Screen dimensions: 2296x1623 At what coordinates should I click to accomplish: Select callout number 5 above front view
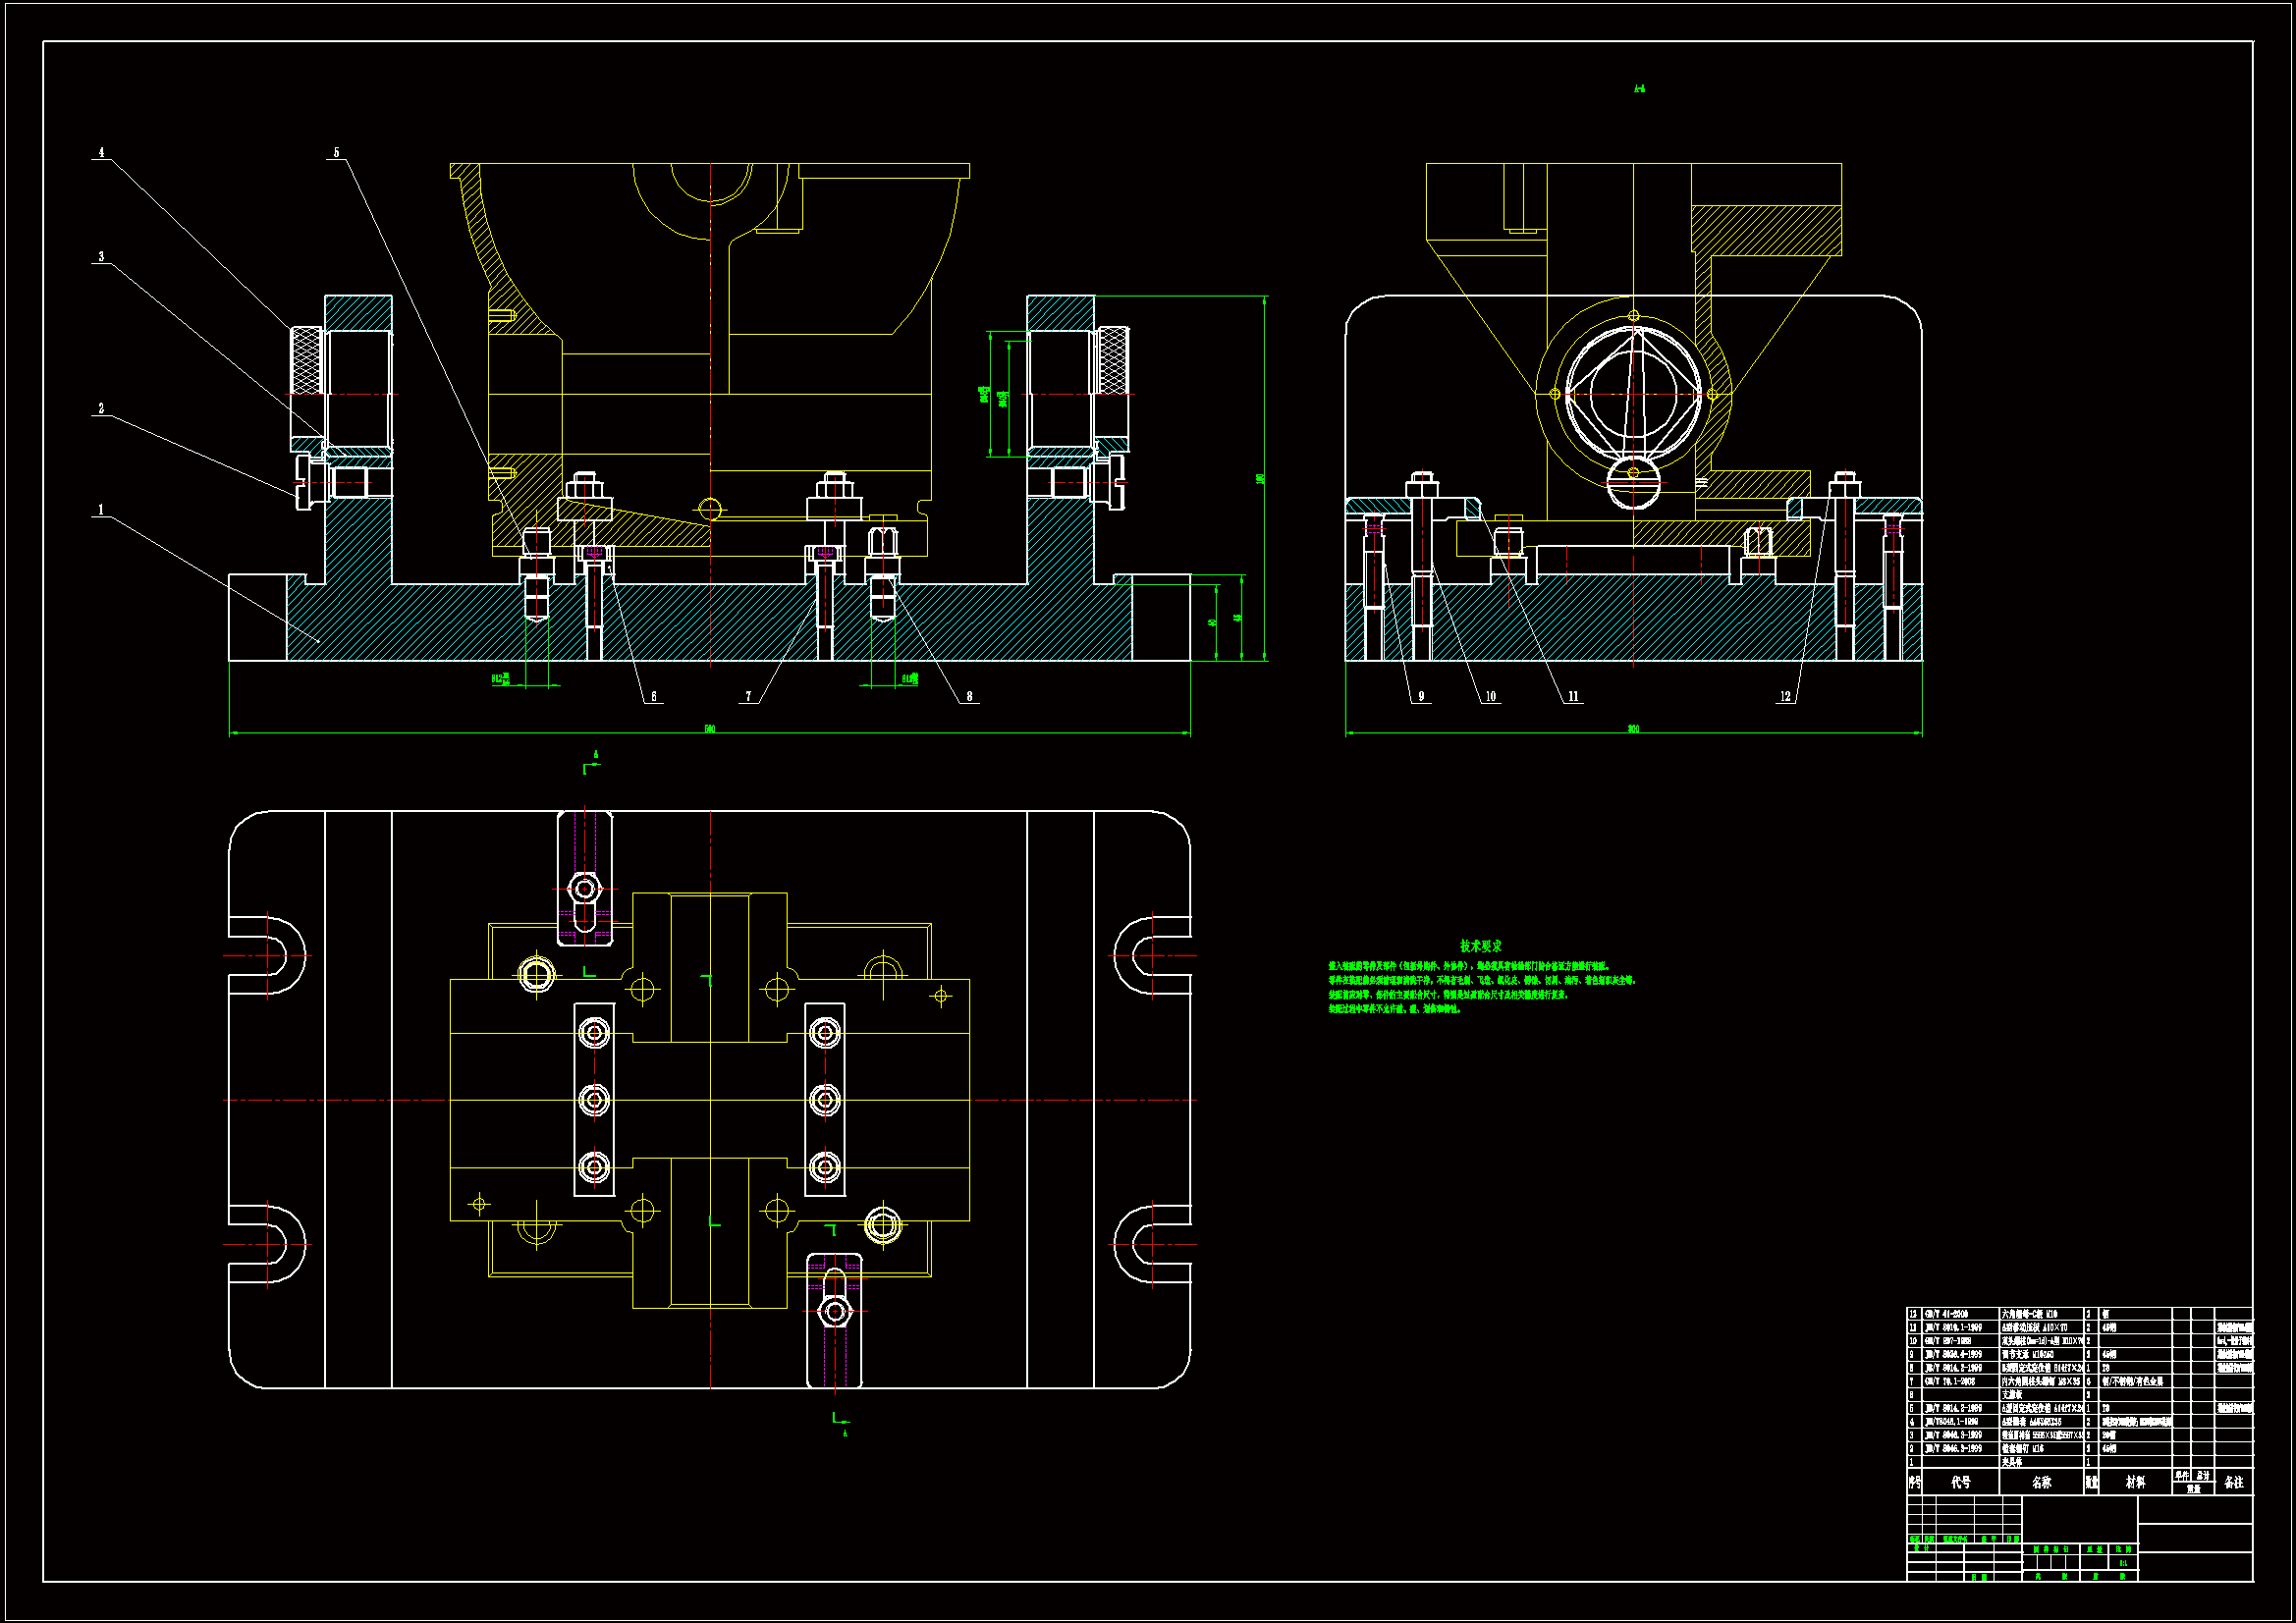(336, 153)
